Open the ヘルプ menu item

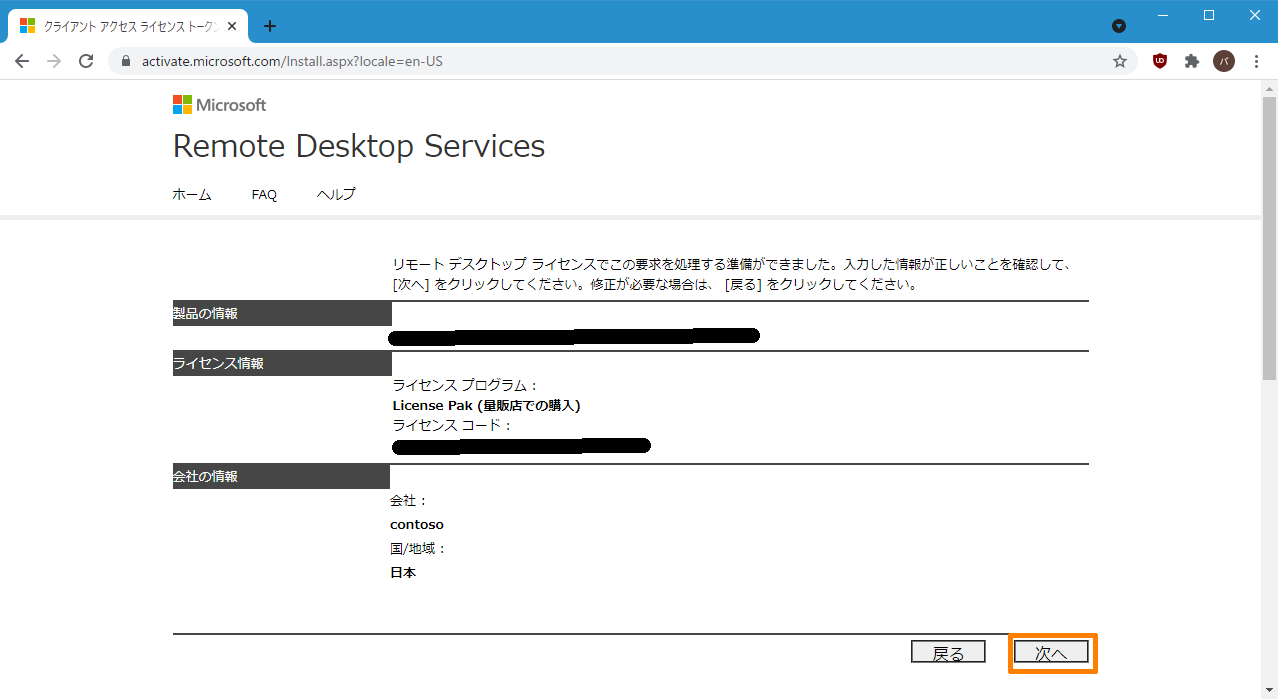coord(336,195)
